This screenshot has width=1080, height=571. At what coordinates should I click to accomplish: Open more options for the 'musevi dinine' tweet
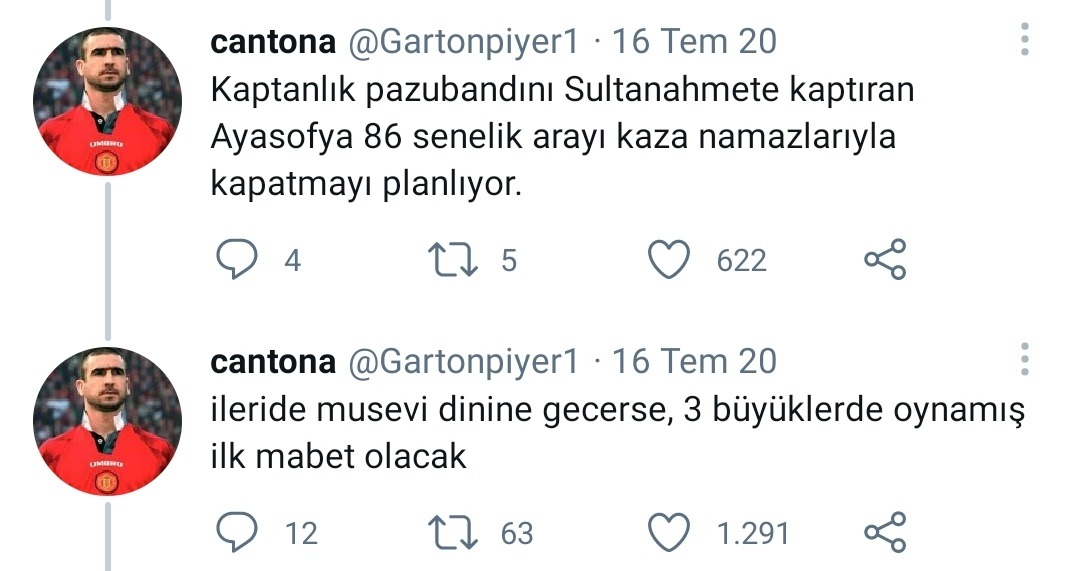(1024, 360)
